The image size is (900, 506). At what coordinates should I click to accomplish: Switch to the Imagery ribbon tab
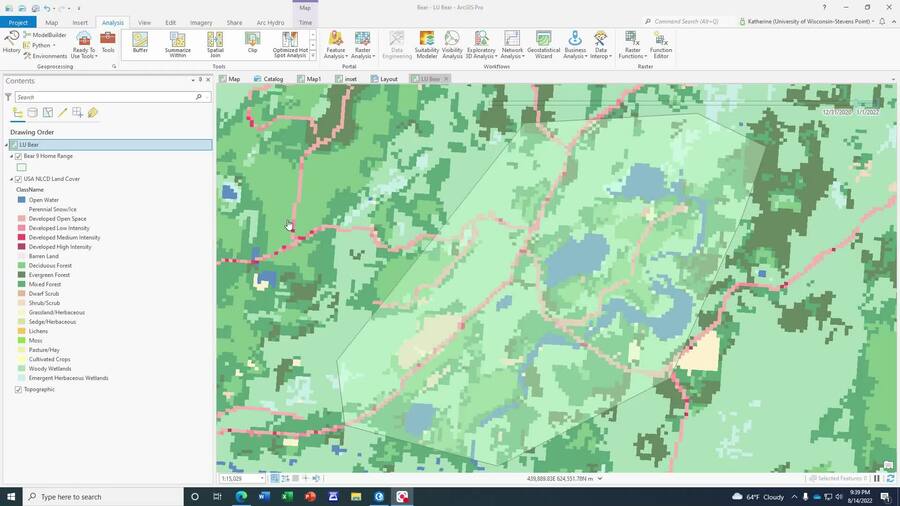[x=201, y=22]
